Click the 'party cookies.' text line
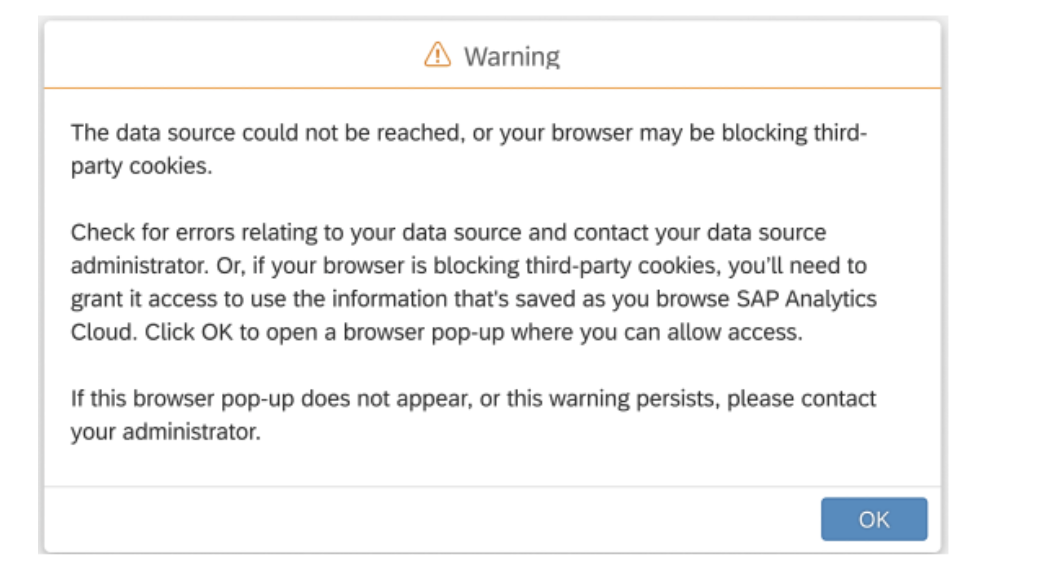 pyautogui.click(x=141, y=166)
